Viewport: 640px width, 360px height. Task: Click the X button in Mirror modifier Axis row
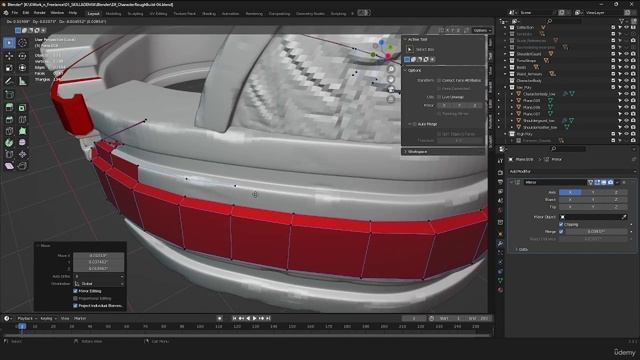570,192
